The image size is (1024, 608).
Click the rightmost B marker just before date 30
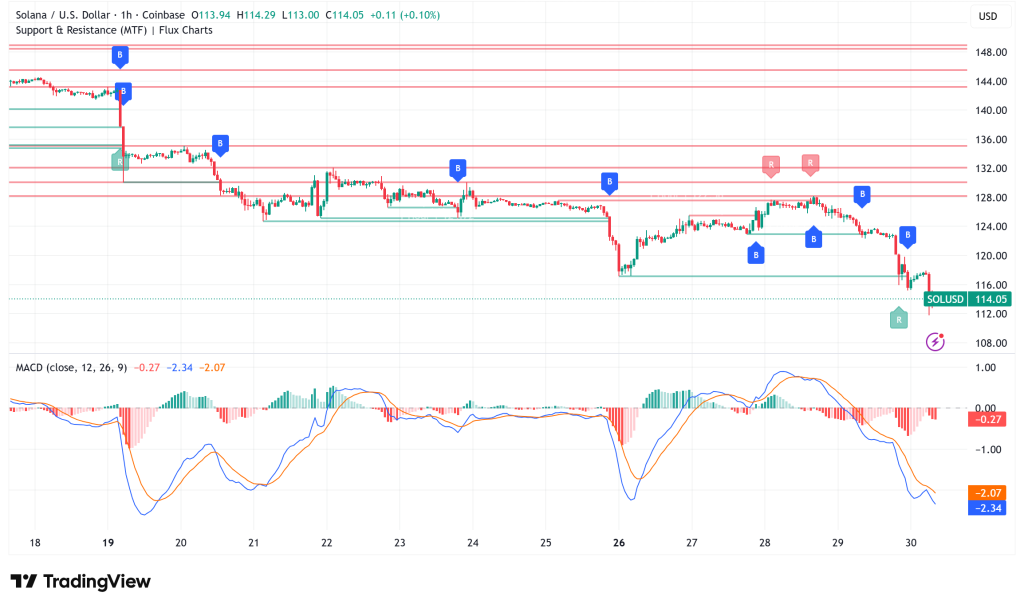(907, 236)
